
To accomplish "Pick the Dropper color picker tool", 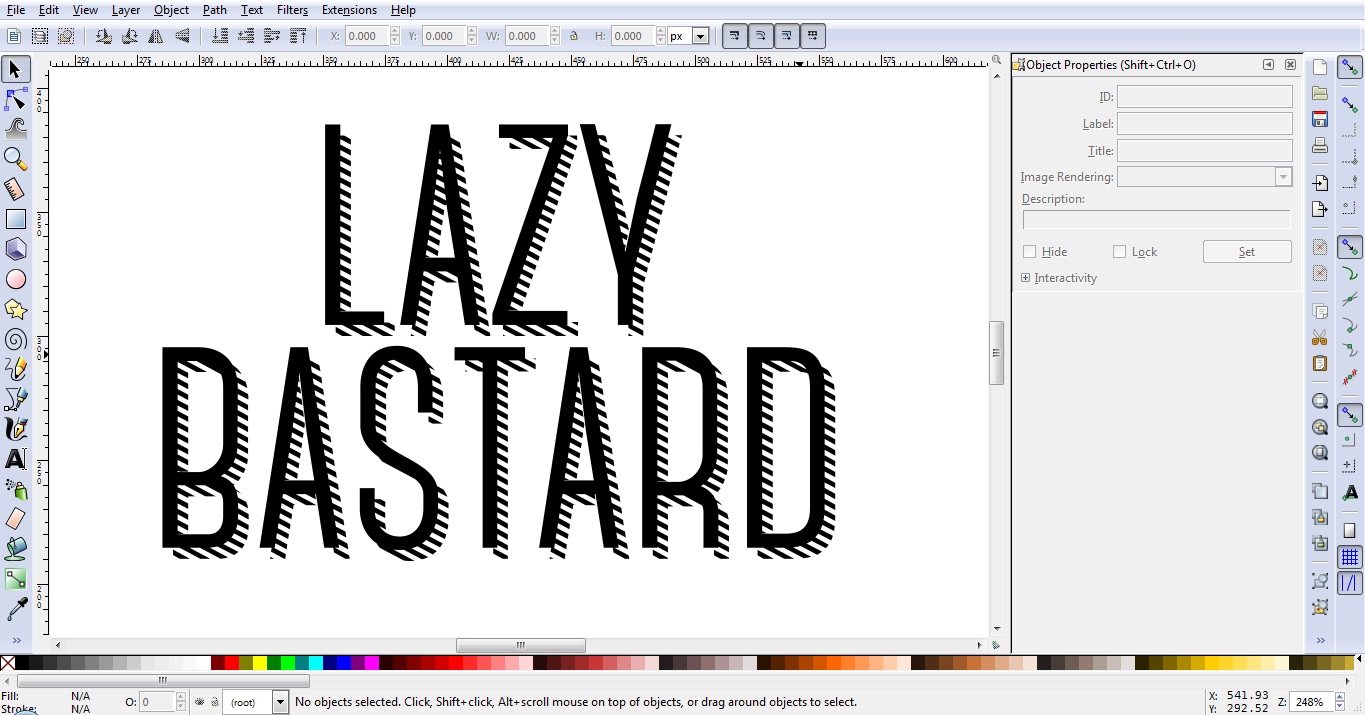I will click(x=16, y=609).
